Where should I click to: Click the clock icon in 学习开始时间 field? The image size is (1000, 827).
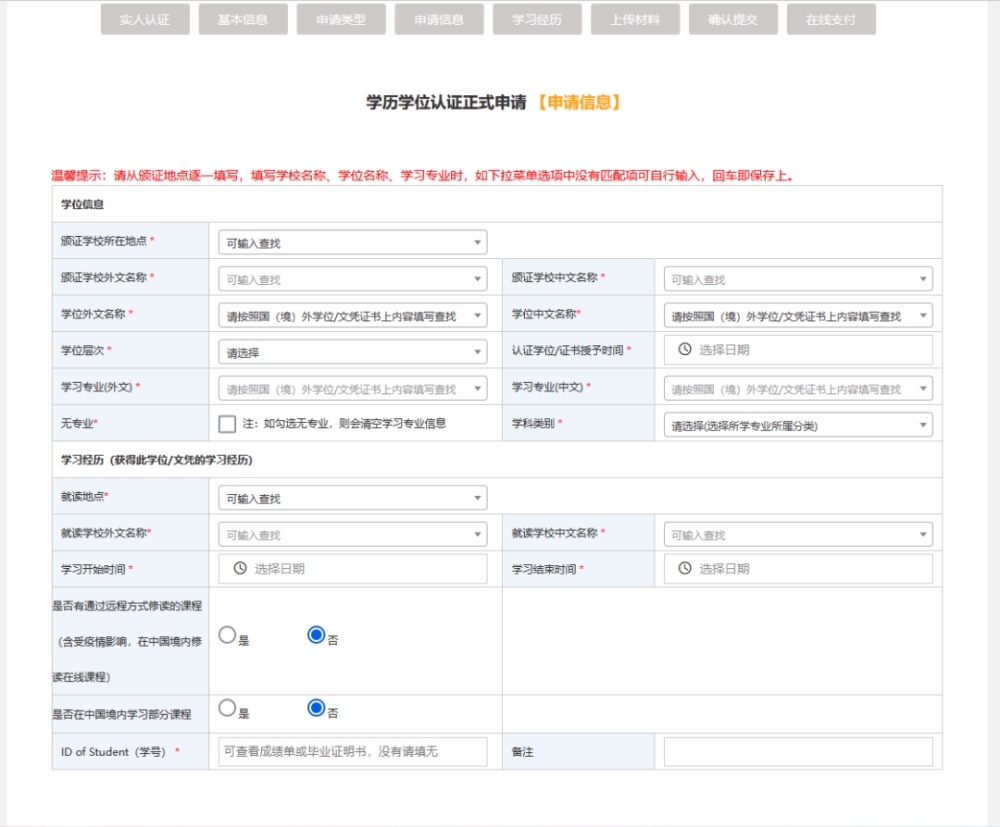point(240,568)
